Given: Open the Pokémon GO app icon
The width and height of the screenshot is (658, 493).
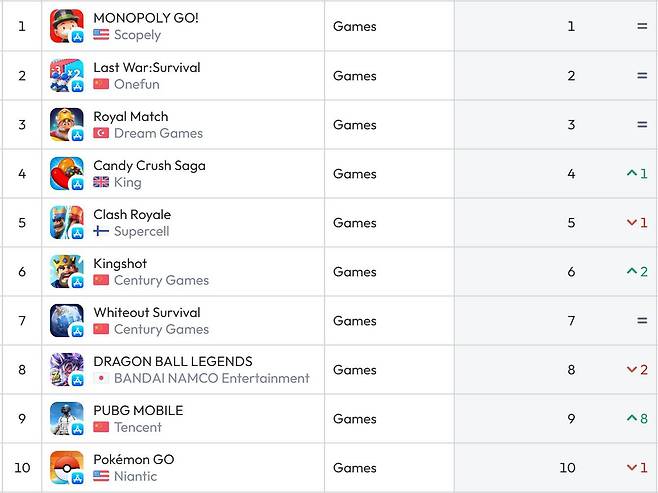Looking at the screenshot, I should pos(66,467).
